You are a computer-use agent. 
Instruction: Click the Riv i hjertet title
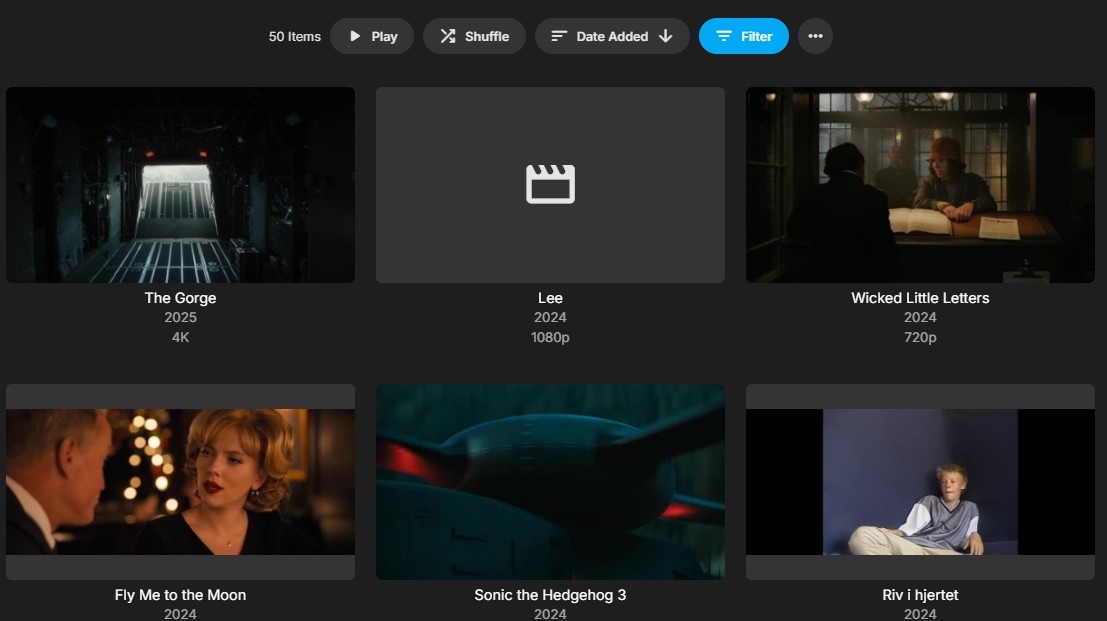(x=921, y=595)
